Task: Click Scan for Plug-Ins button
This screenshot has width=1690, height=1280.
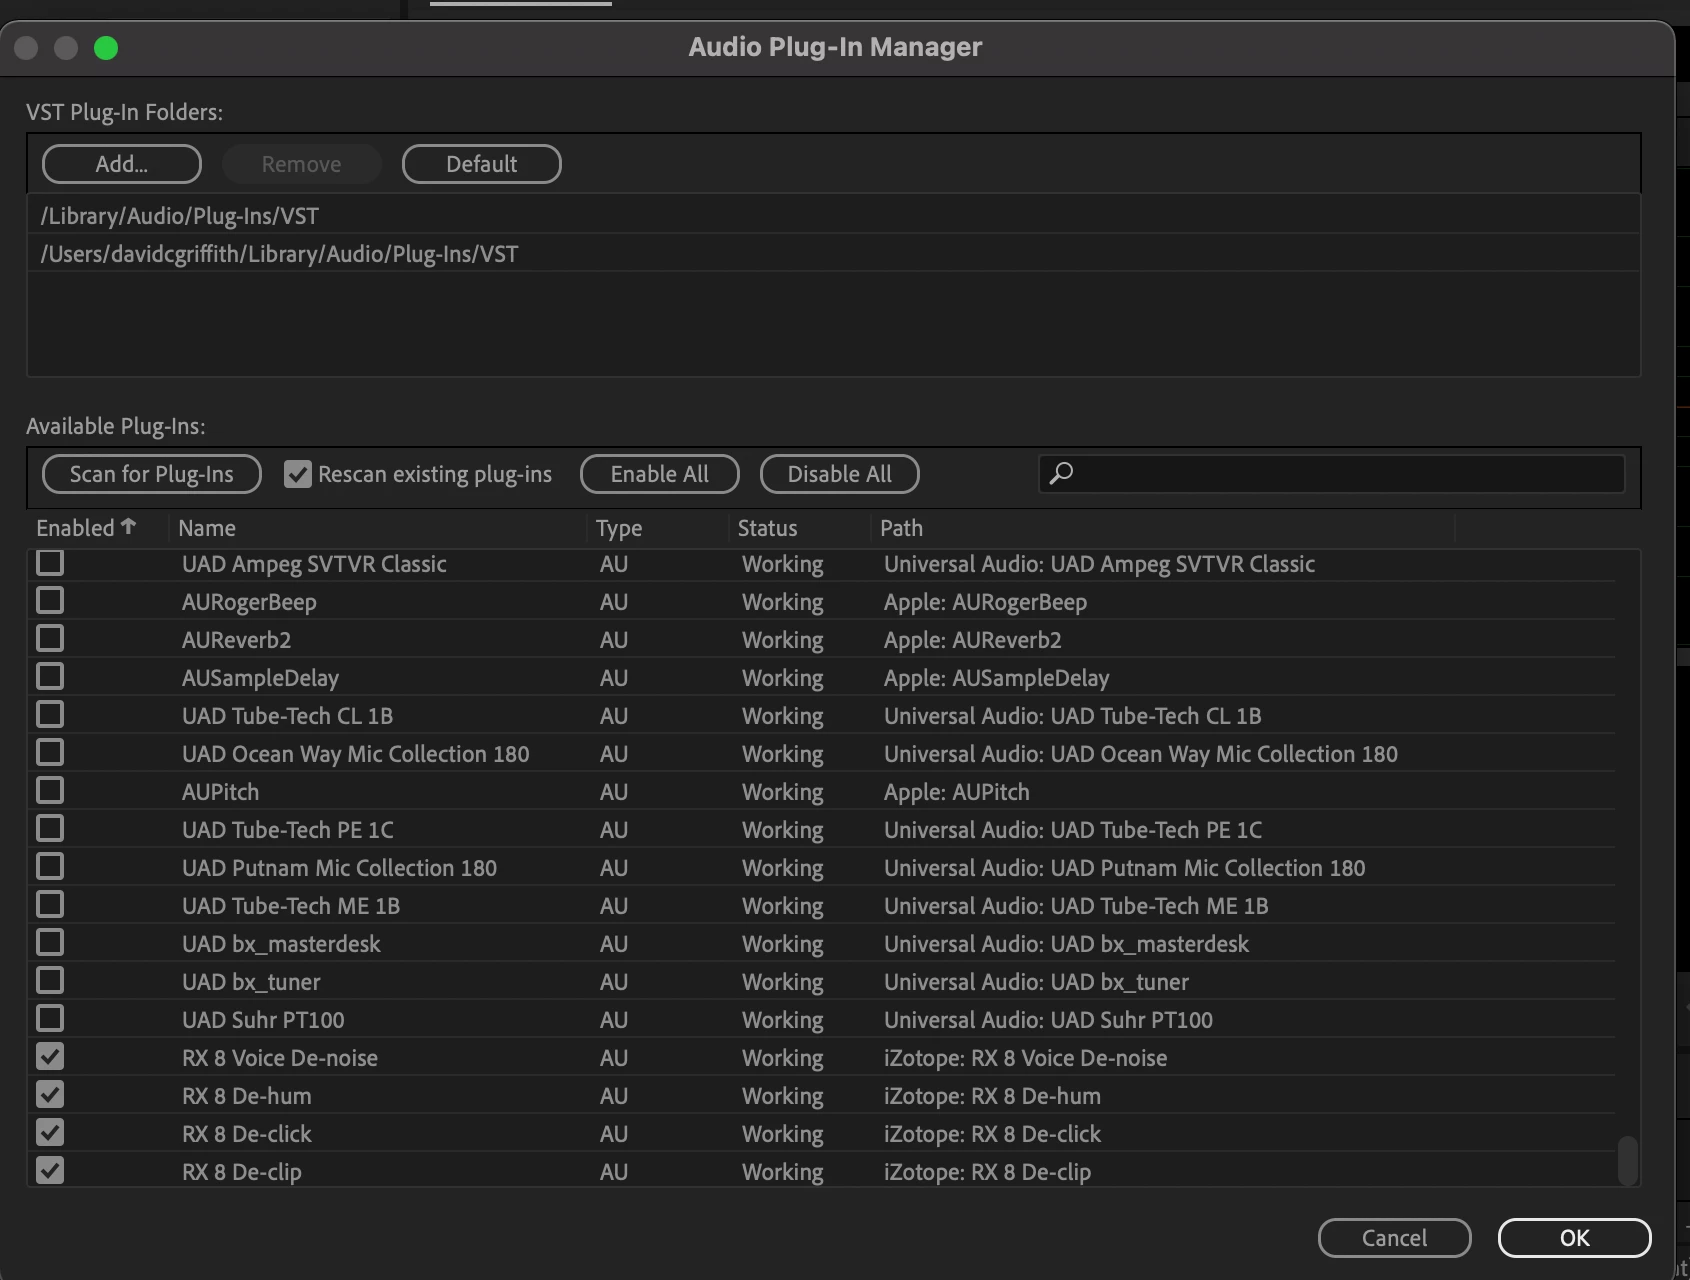Action: pyautogui.click(x=152, y=474)
